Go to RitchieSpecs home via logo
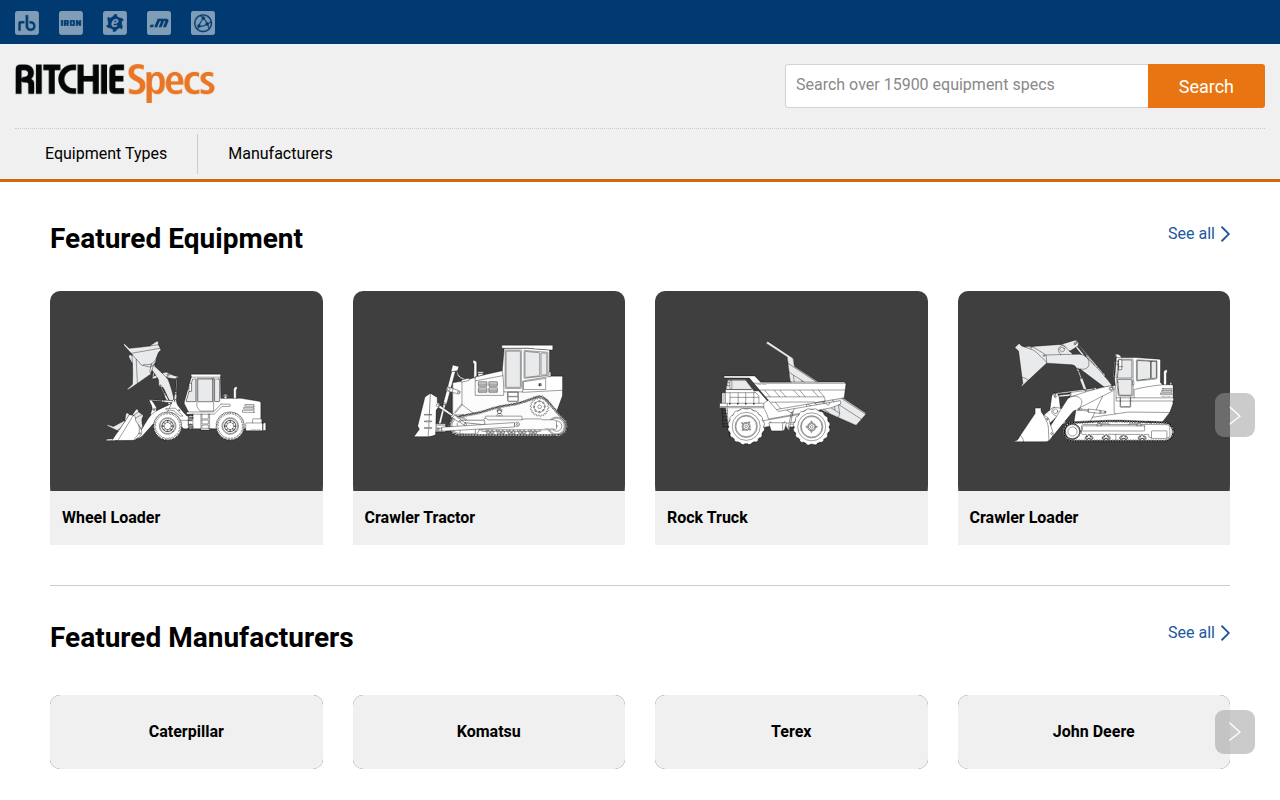The height and width of the screenshot is (800, 1280). click(x=115, y=82)
